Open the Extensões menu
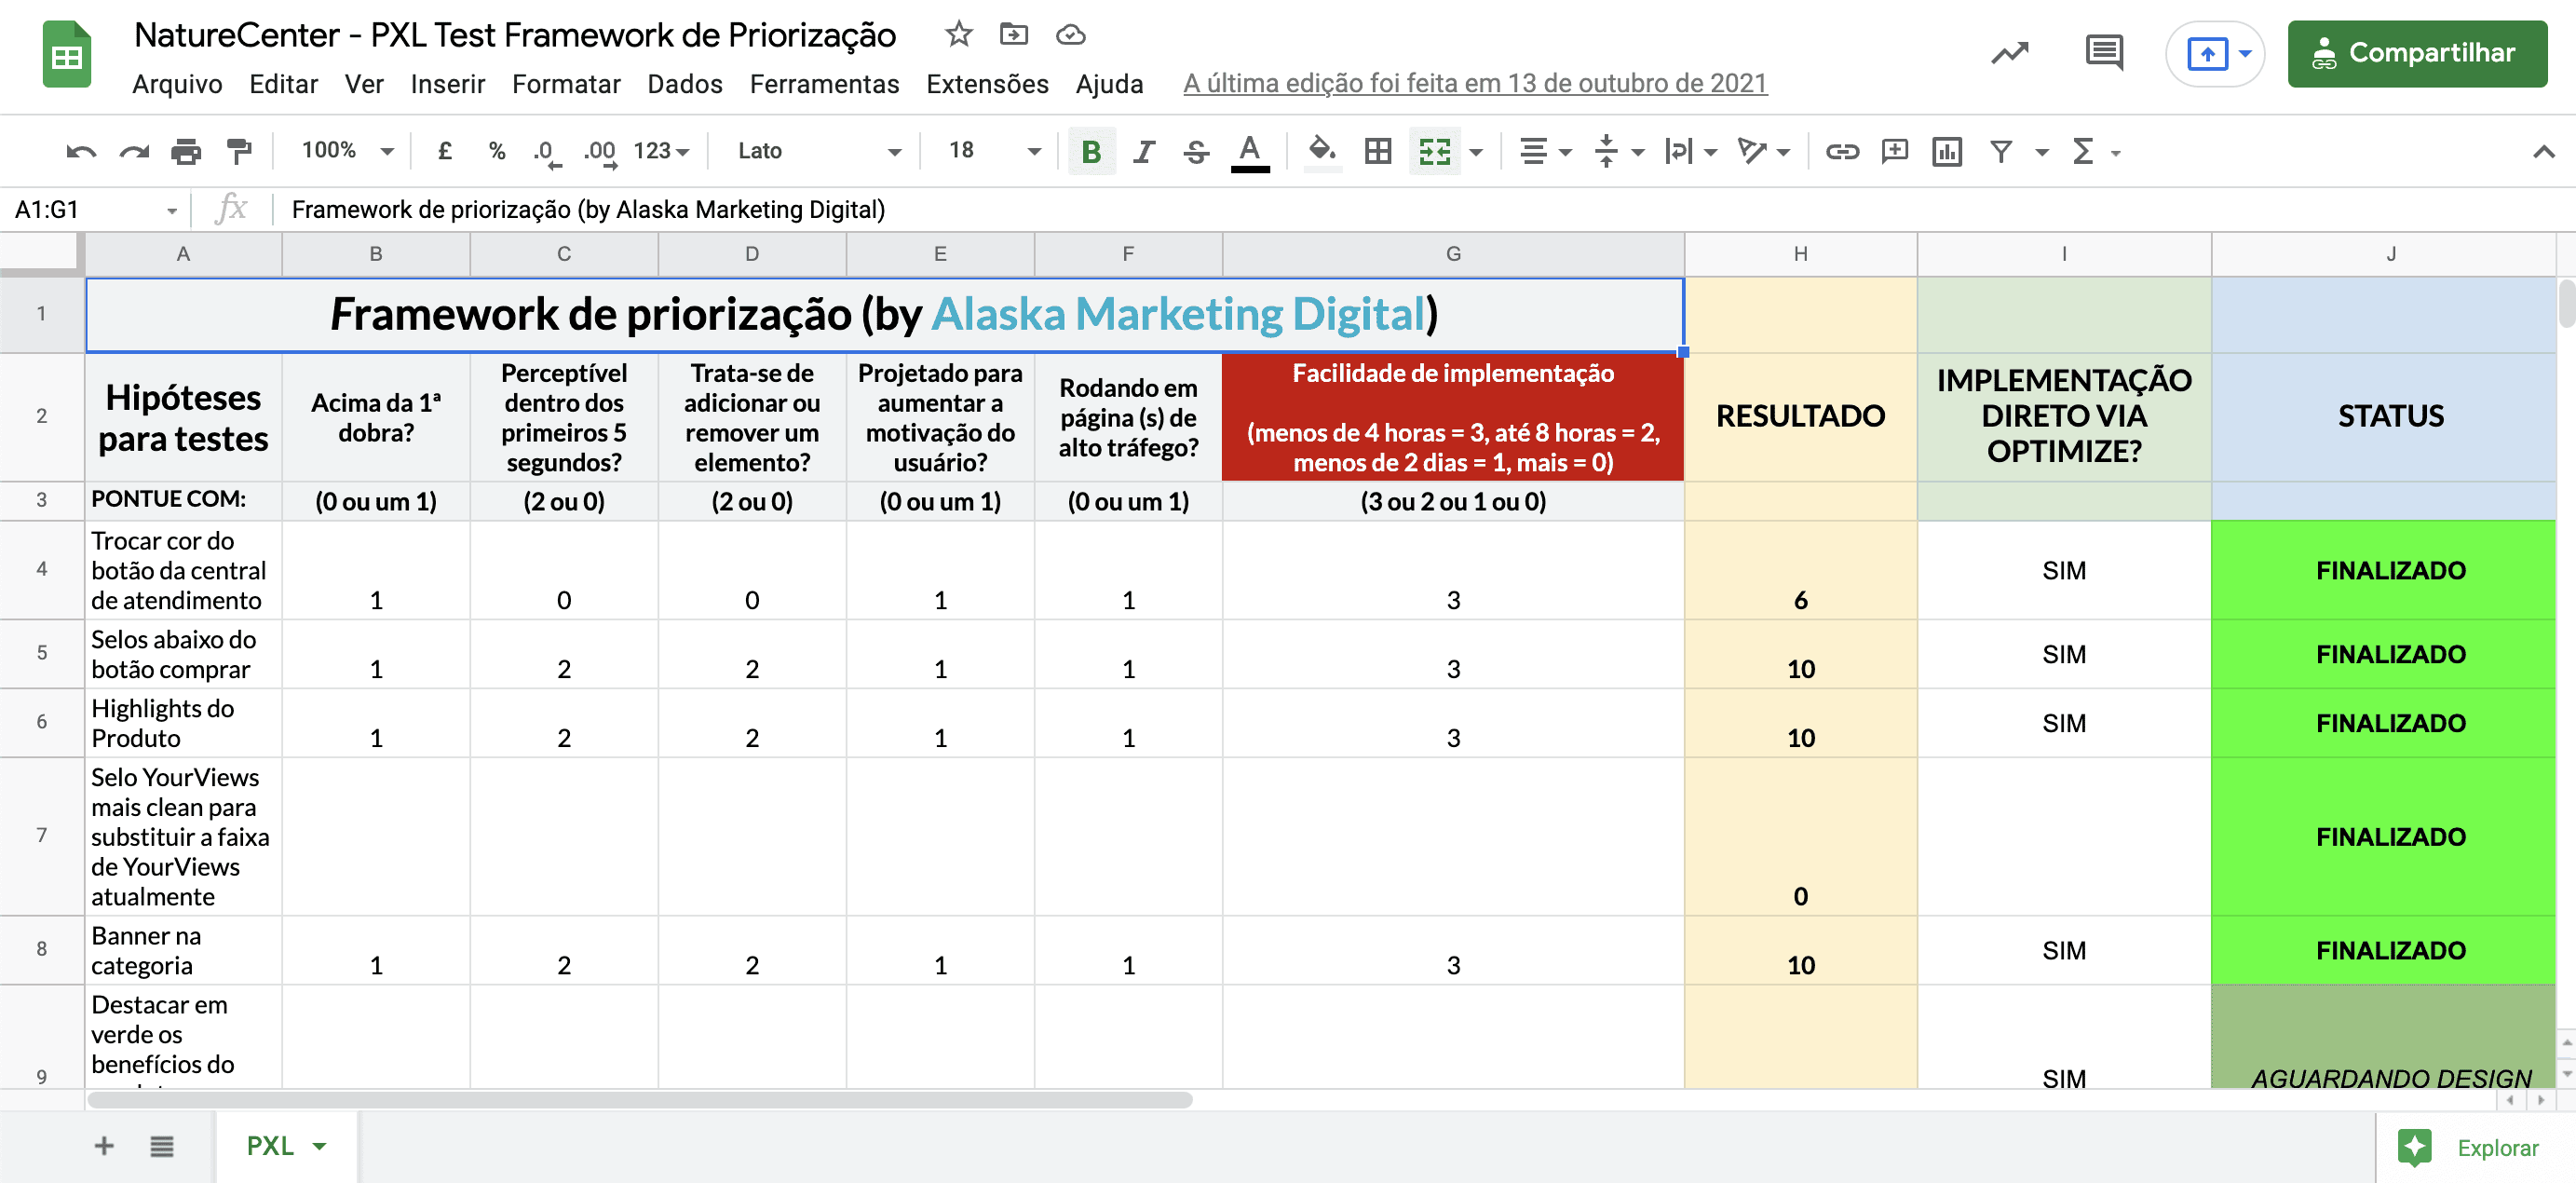This screenshot has width=2576, height=1183. [987, 84]
